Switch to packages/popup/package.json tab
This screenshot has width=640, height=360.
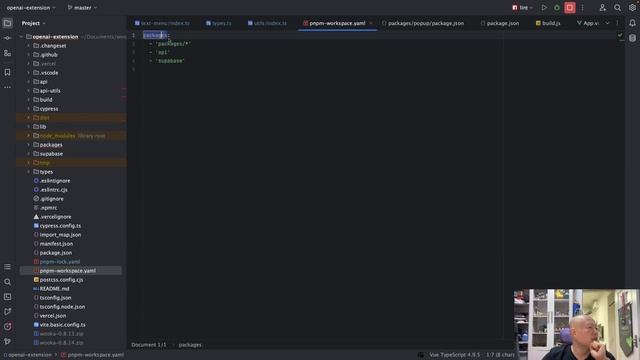coord(423,23)
